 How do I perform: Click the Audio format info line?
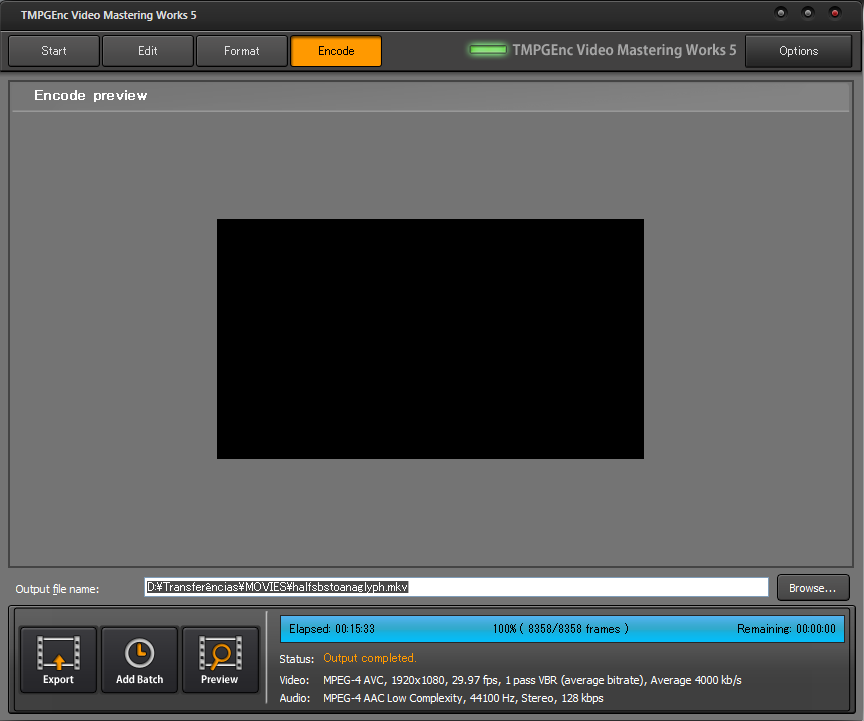(463, 698)
